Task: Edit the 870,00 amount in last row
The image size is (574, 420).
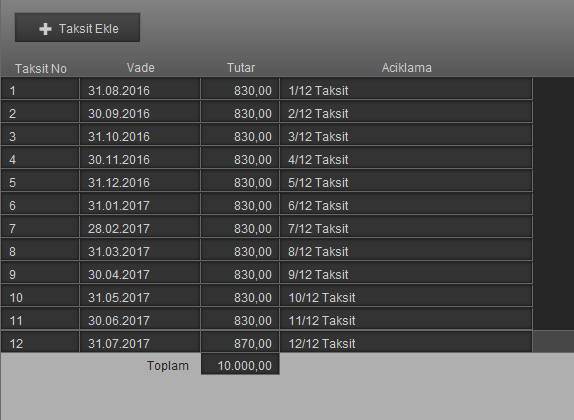Action: coord(240,342)
